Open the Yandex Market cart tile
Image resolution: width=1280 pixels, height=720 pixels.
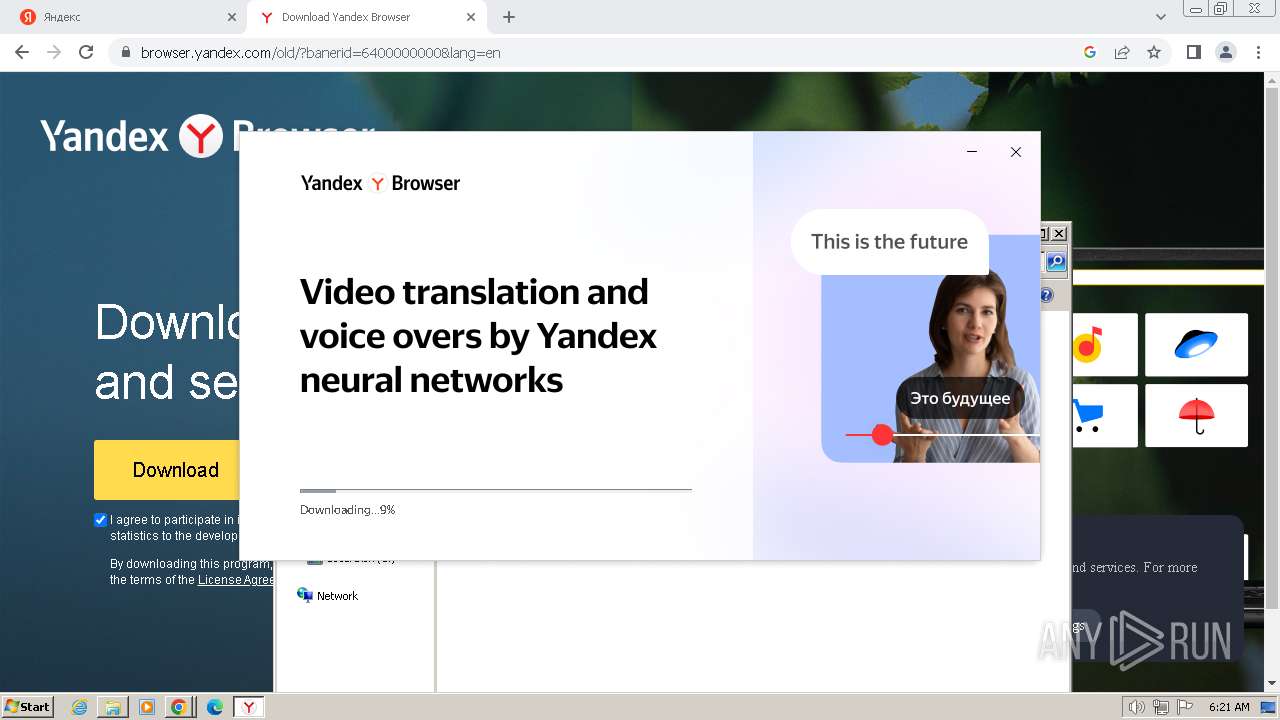click(x=1088, y=416)
